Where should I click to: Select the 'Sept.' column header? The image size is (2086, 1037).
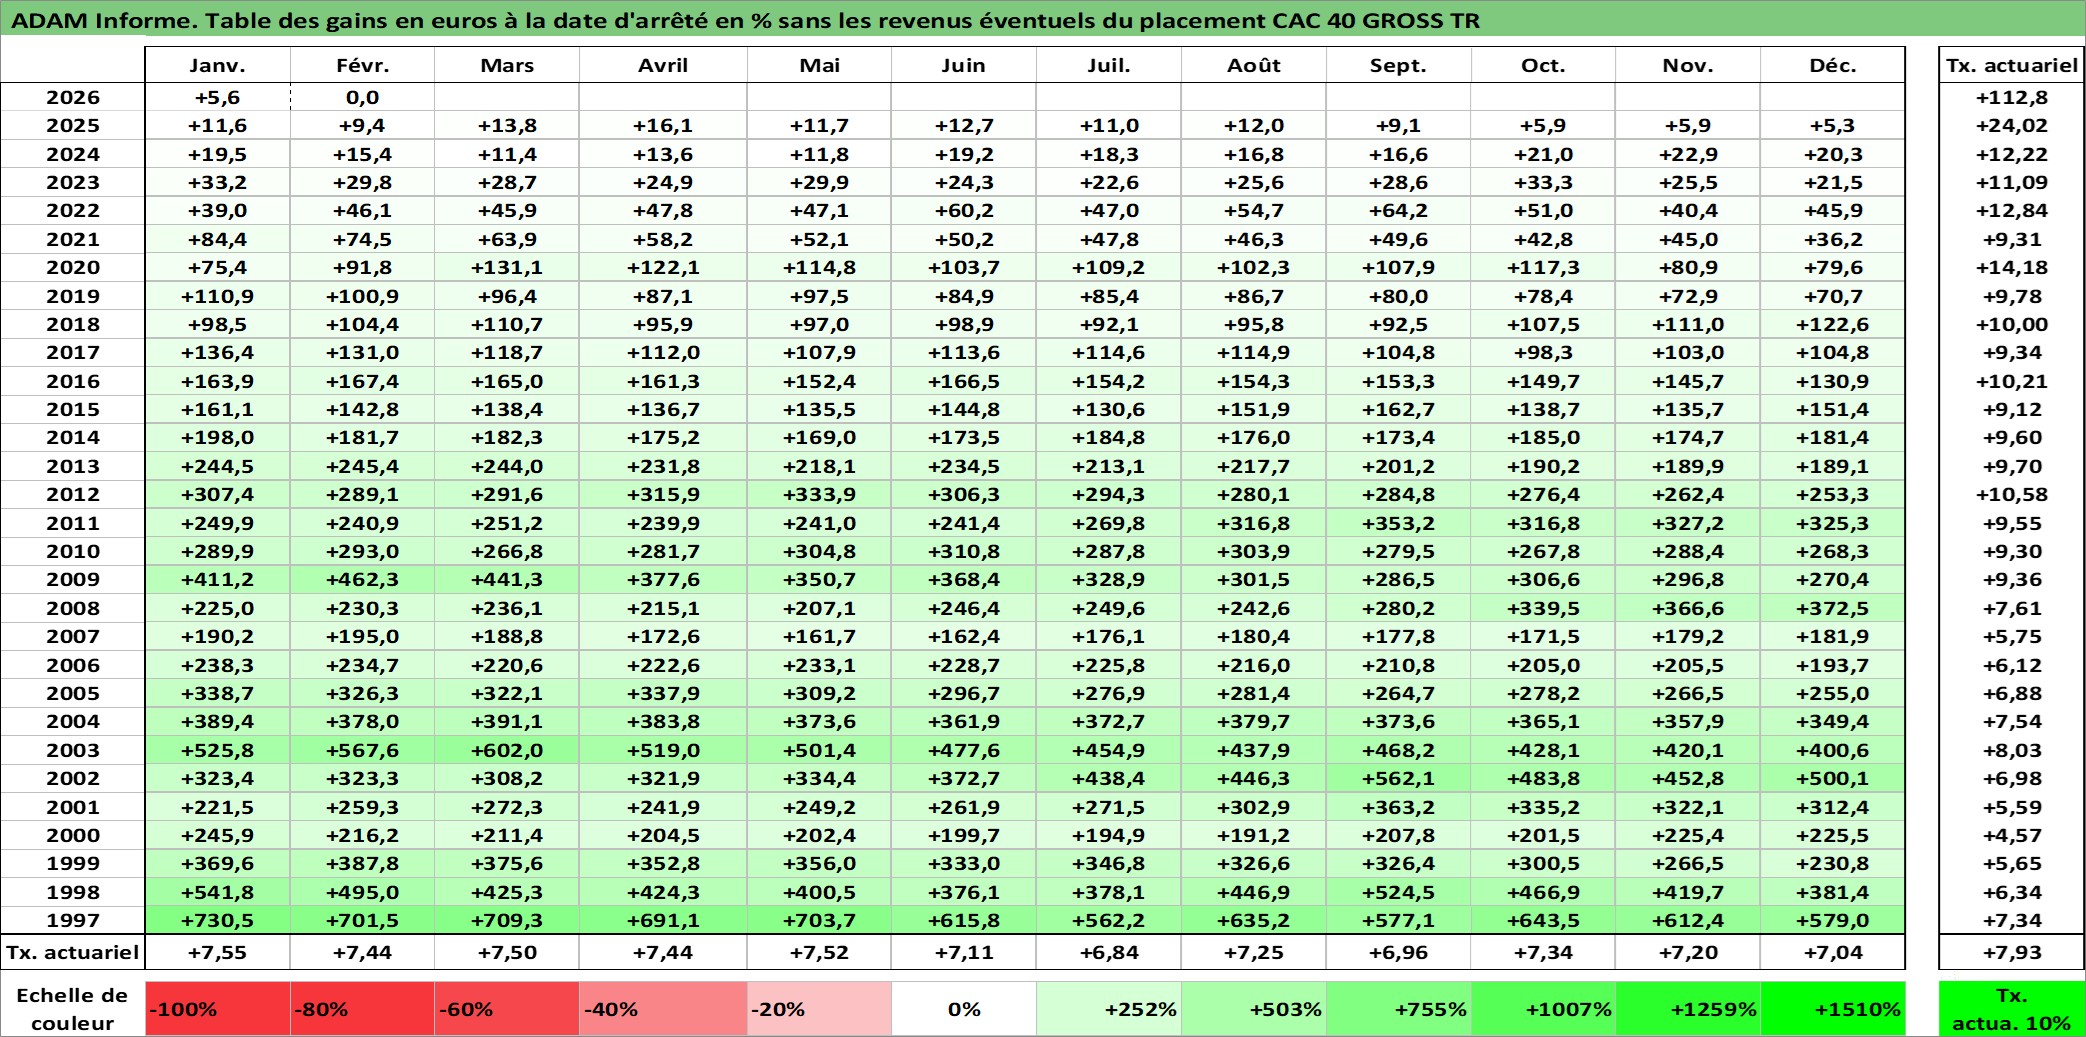(1398, 65)
